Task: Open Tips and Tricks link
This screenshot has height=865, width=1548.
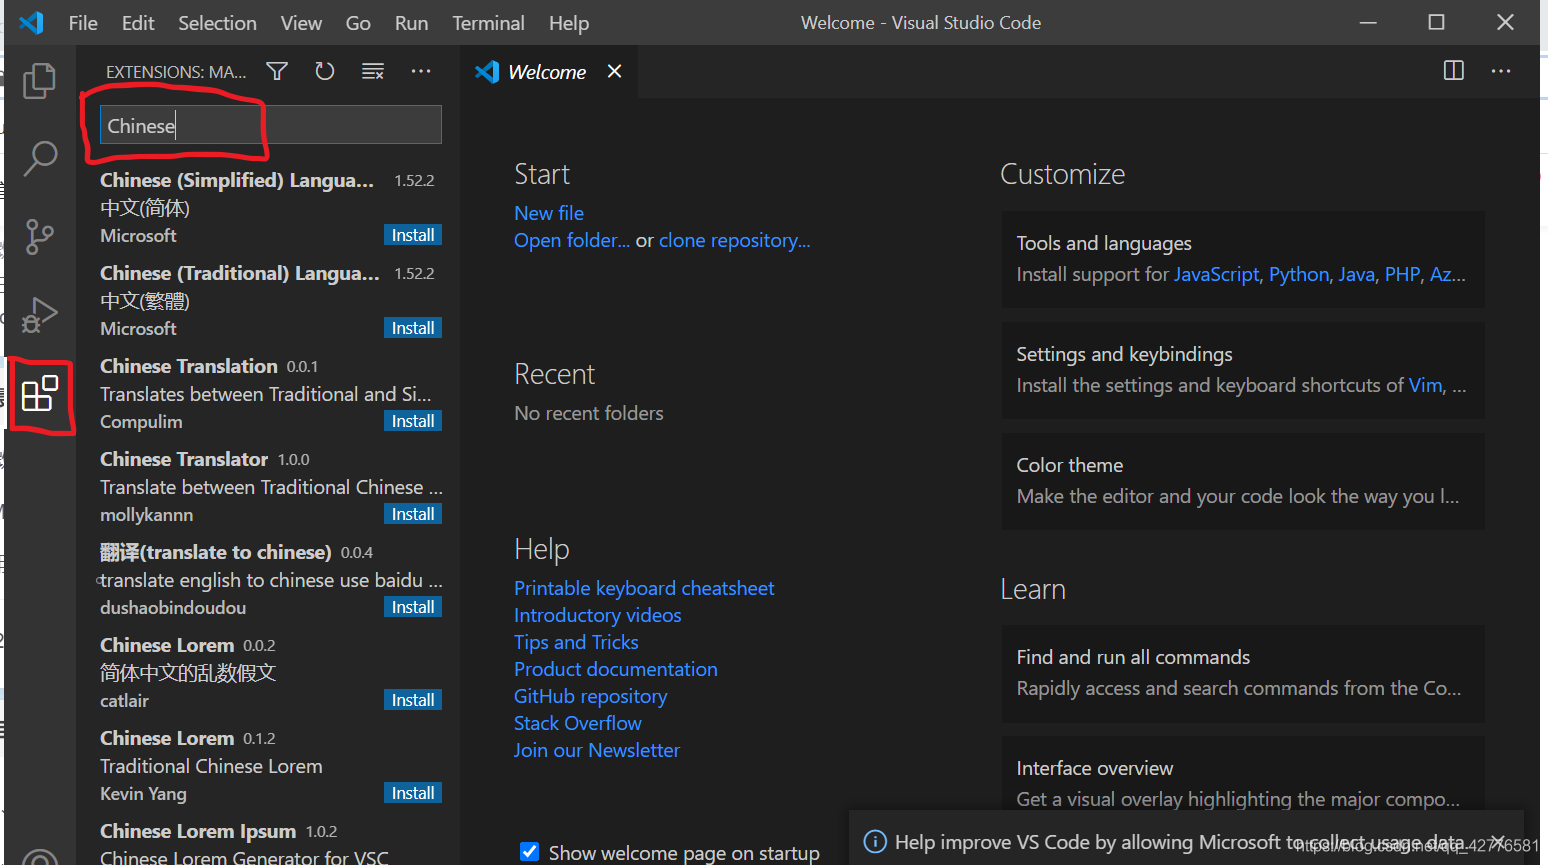Action: coord(576,642)
